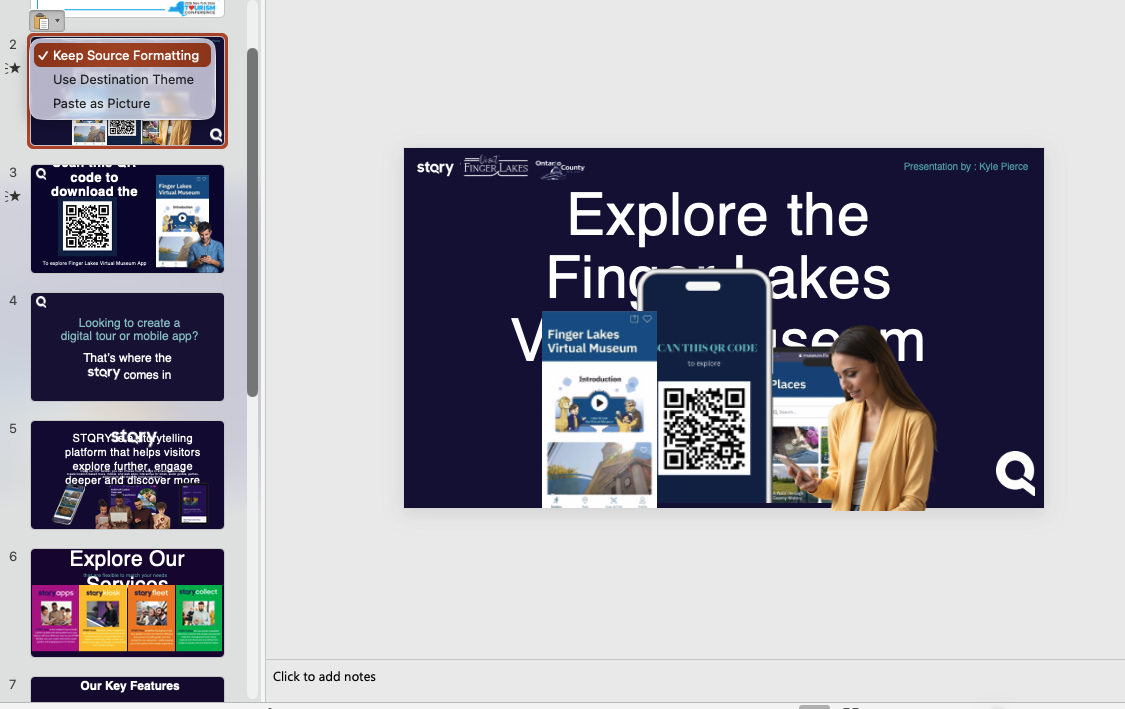Select the QR code image on the slide
1125x709 pixels.
(x=704, y=428)
